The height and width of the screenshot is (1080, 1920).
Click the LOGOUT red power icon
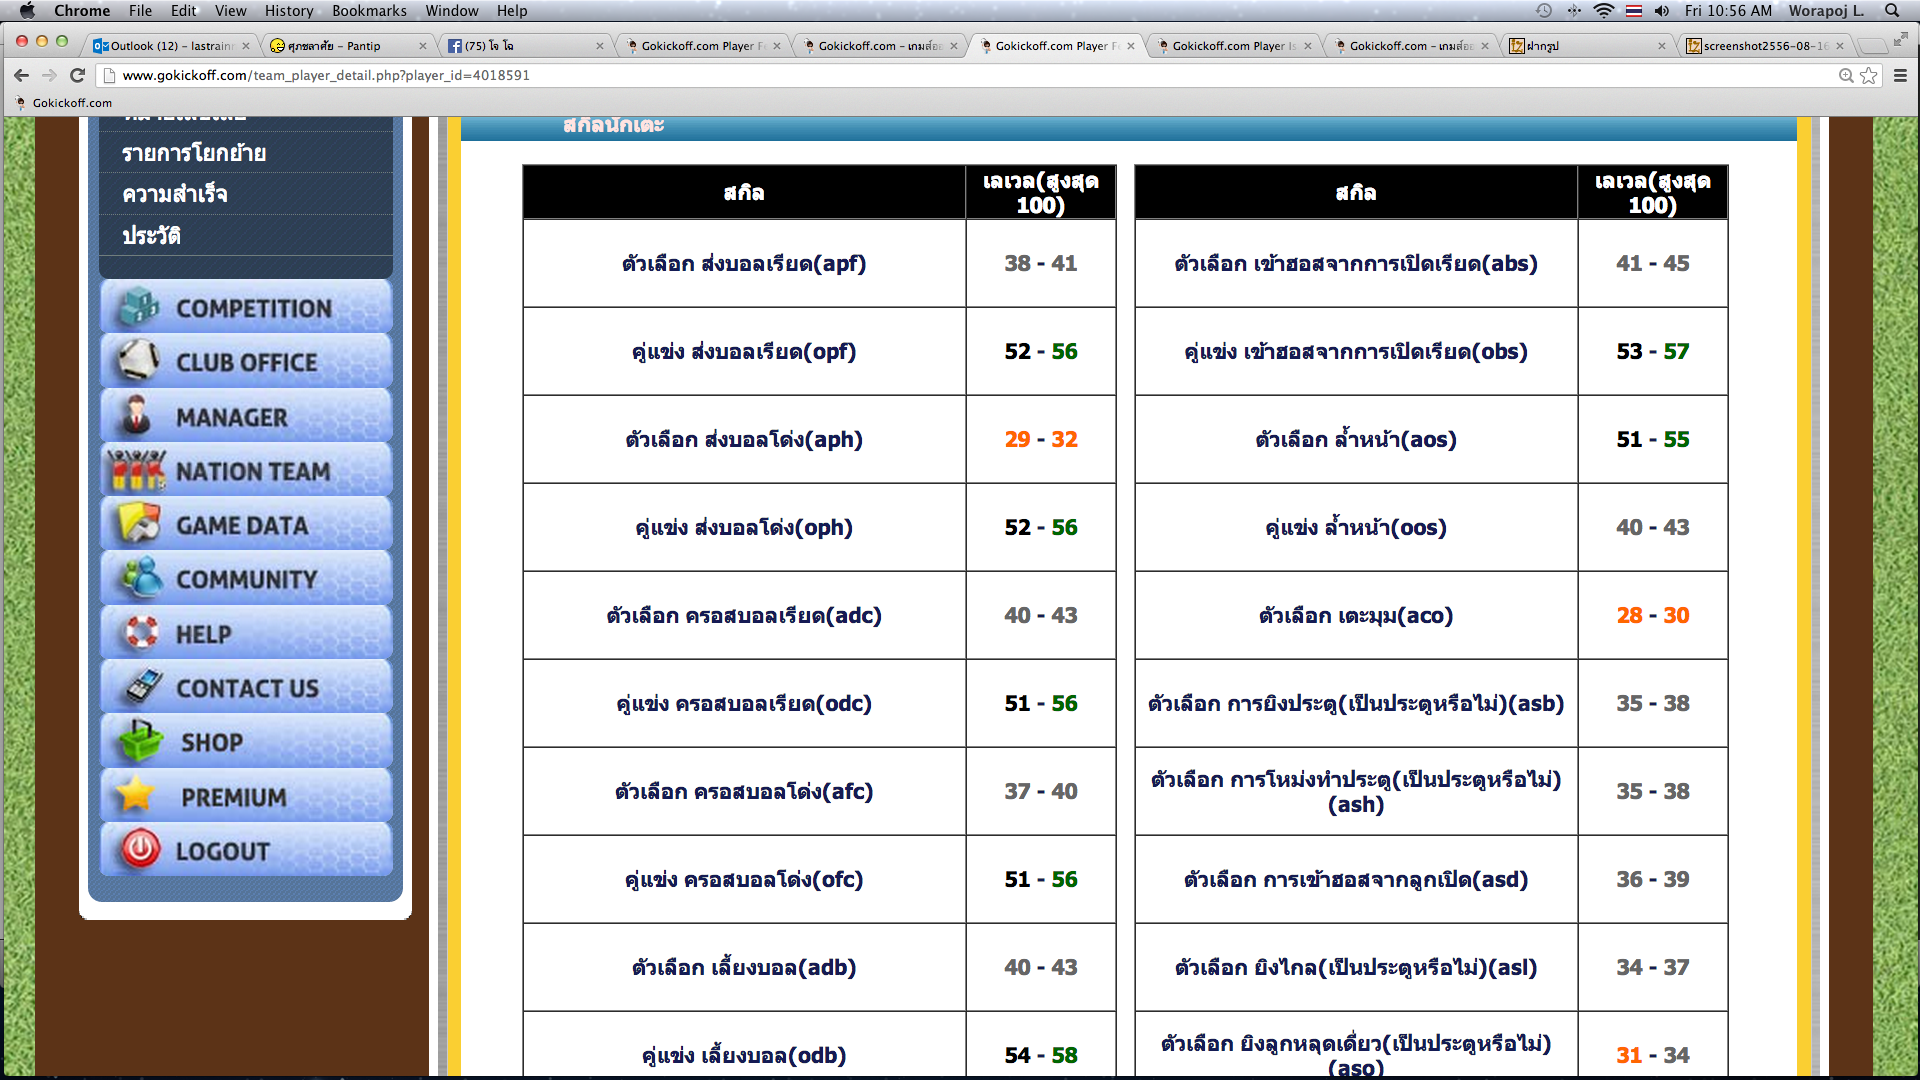click(140, 850)
